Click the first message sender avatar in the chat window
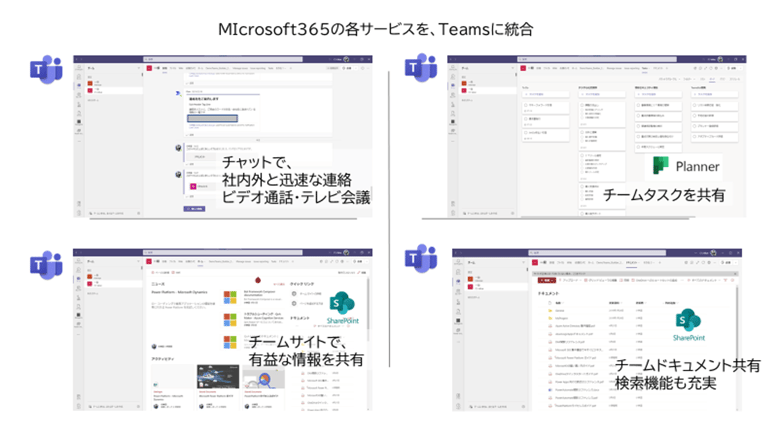This screenshot has width=778, height=437. tap(178, 148)
